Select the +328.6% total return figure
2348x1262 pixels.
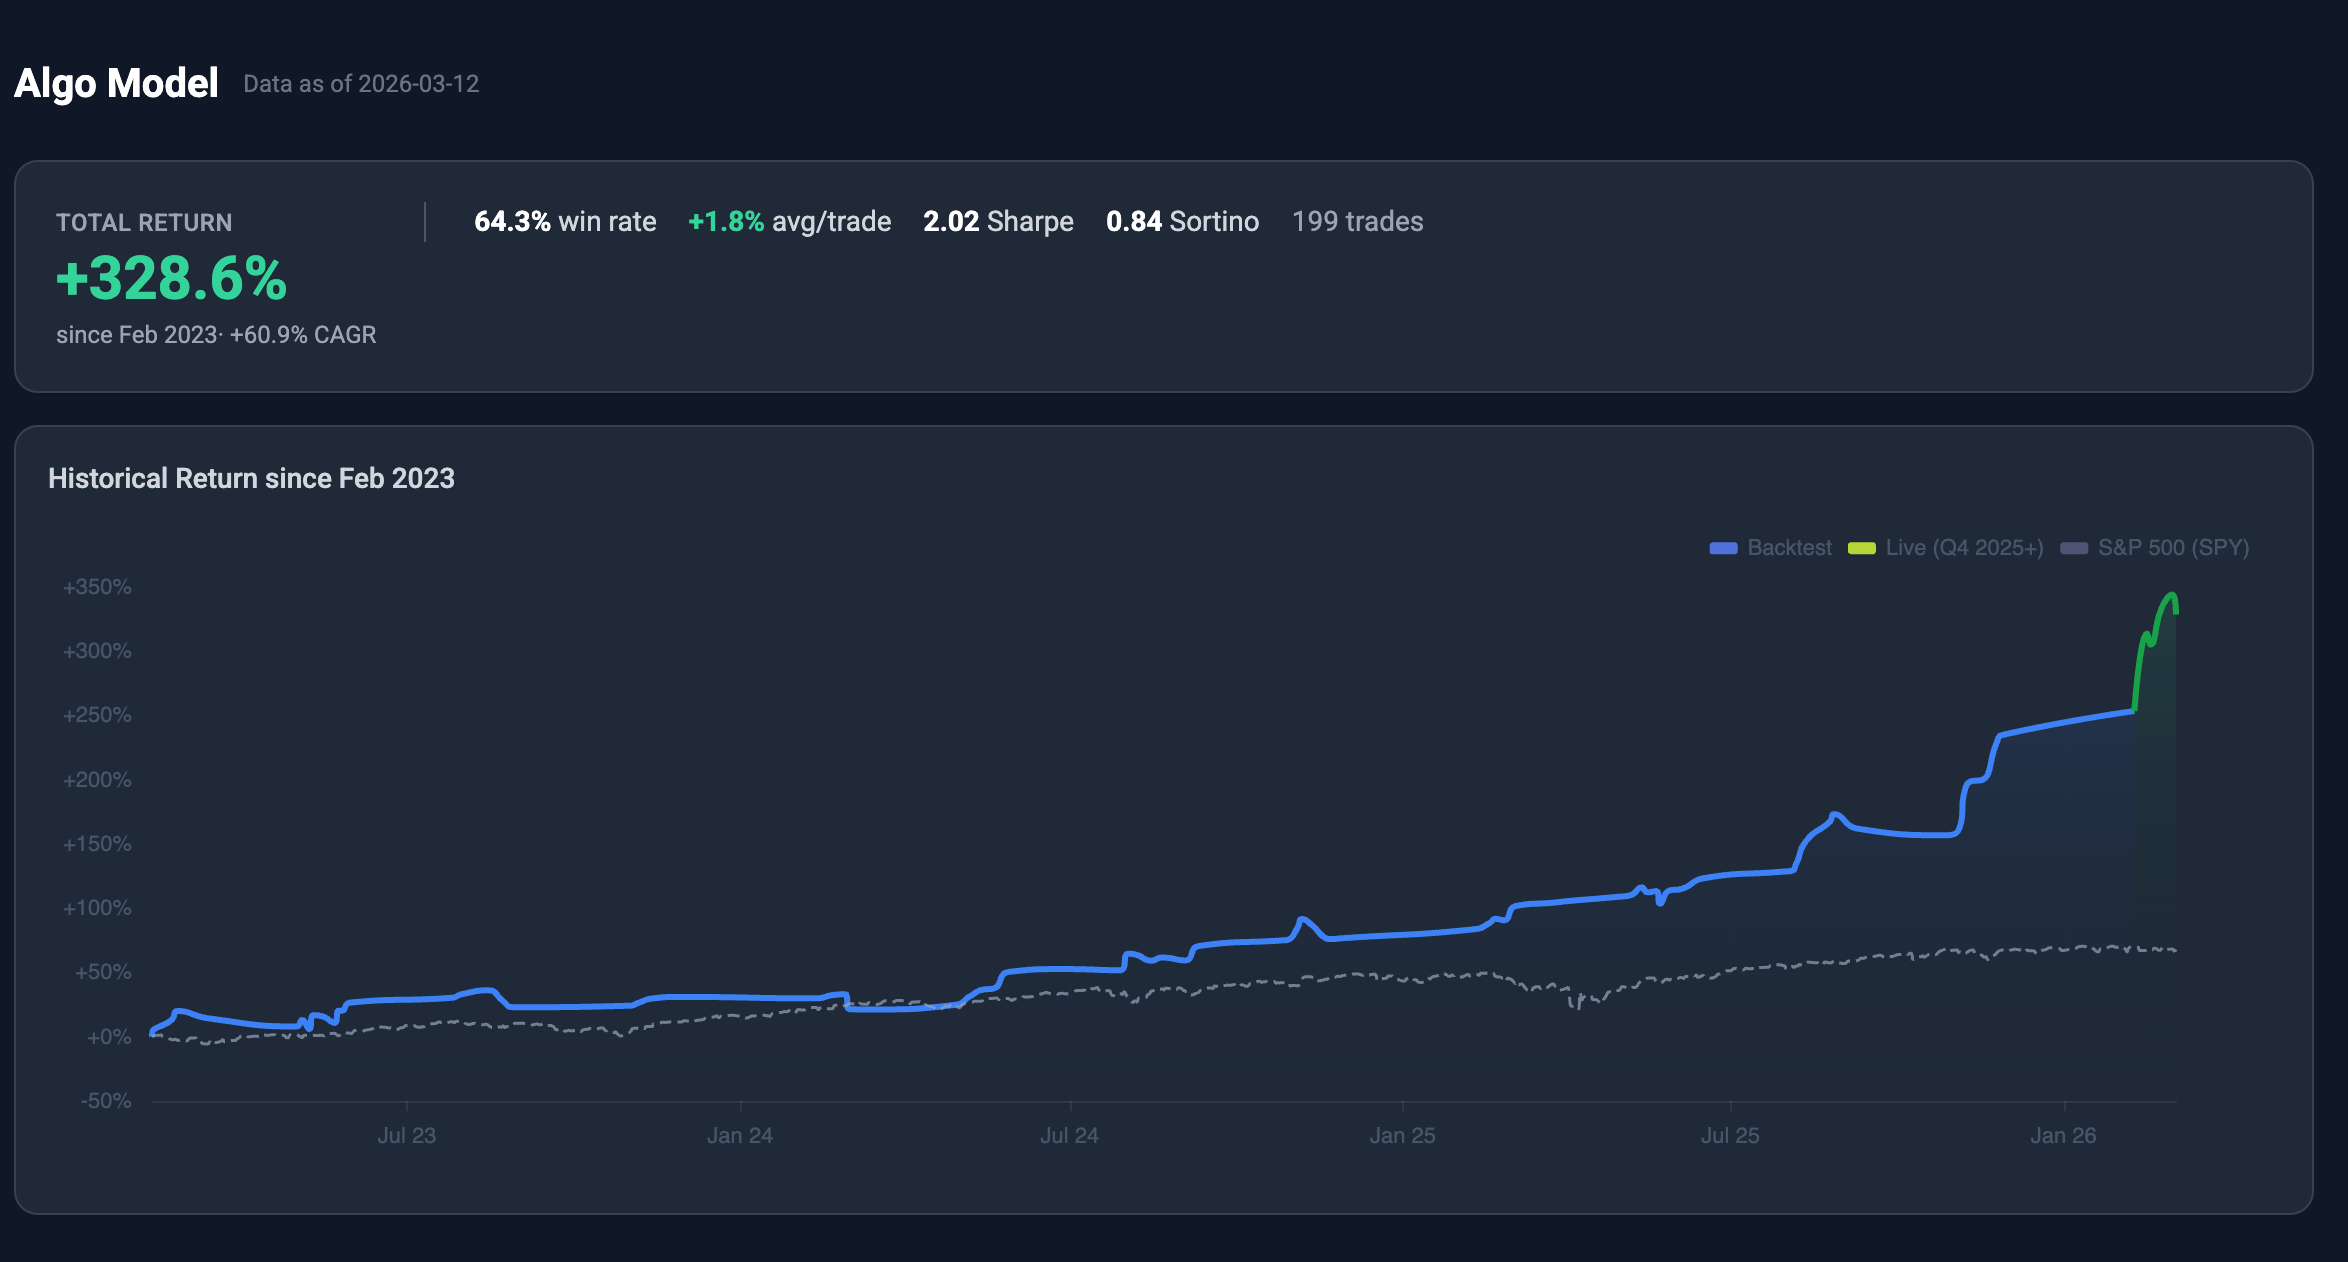click(171, 278)
